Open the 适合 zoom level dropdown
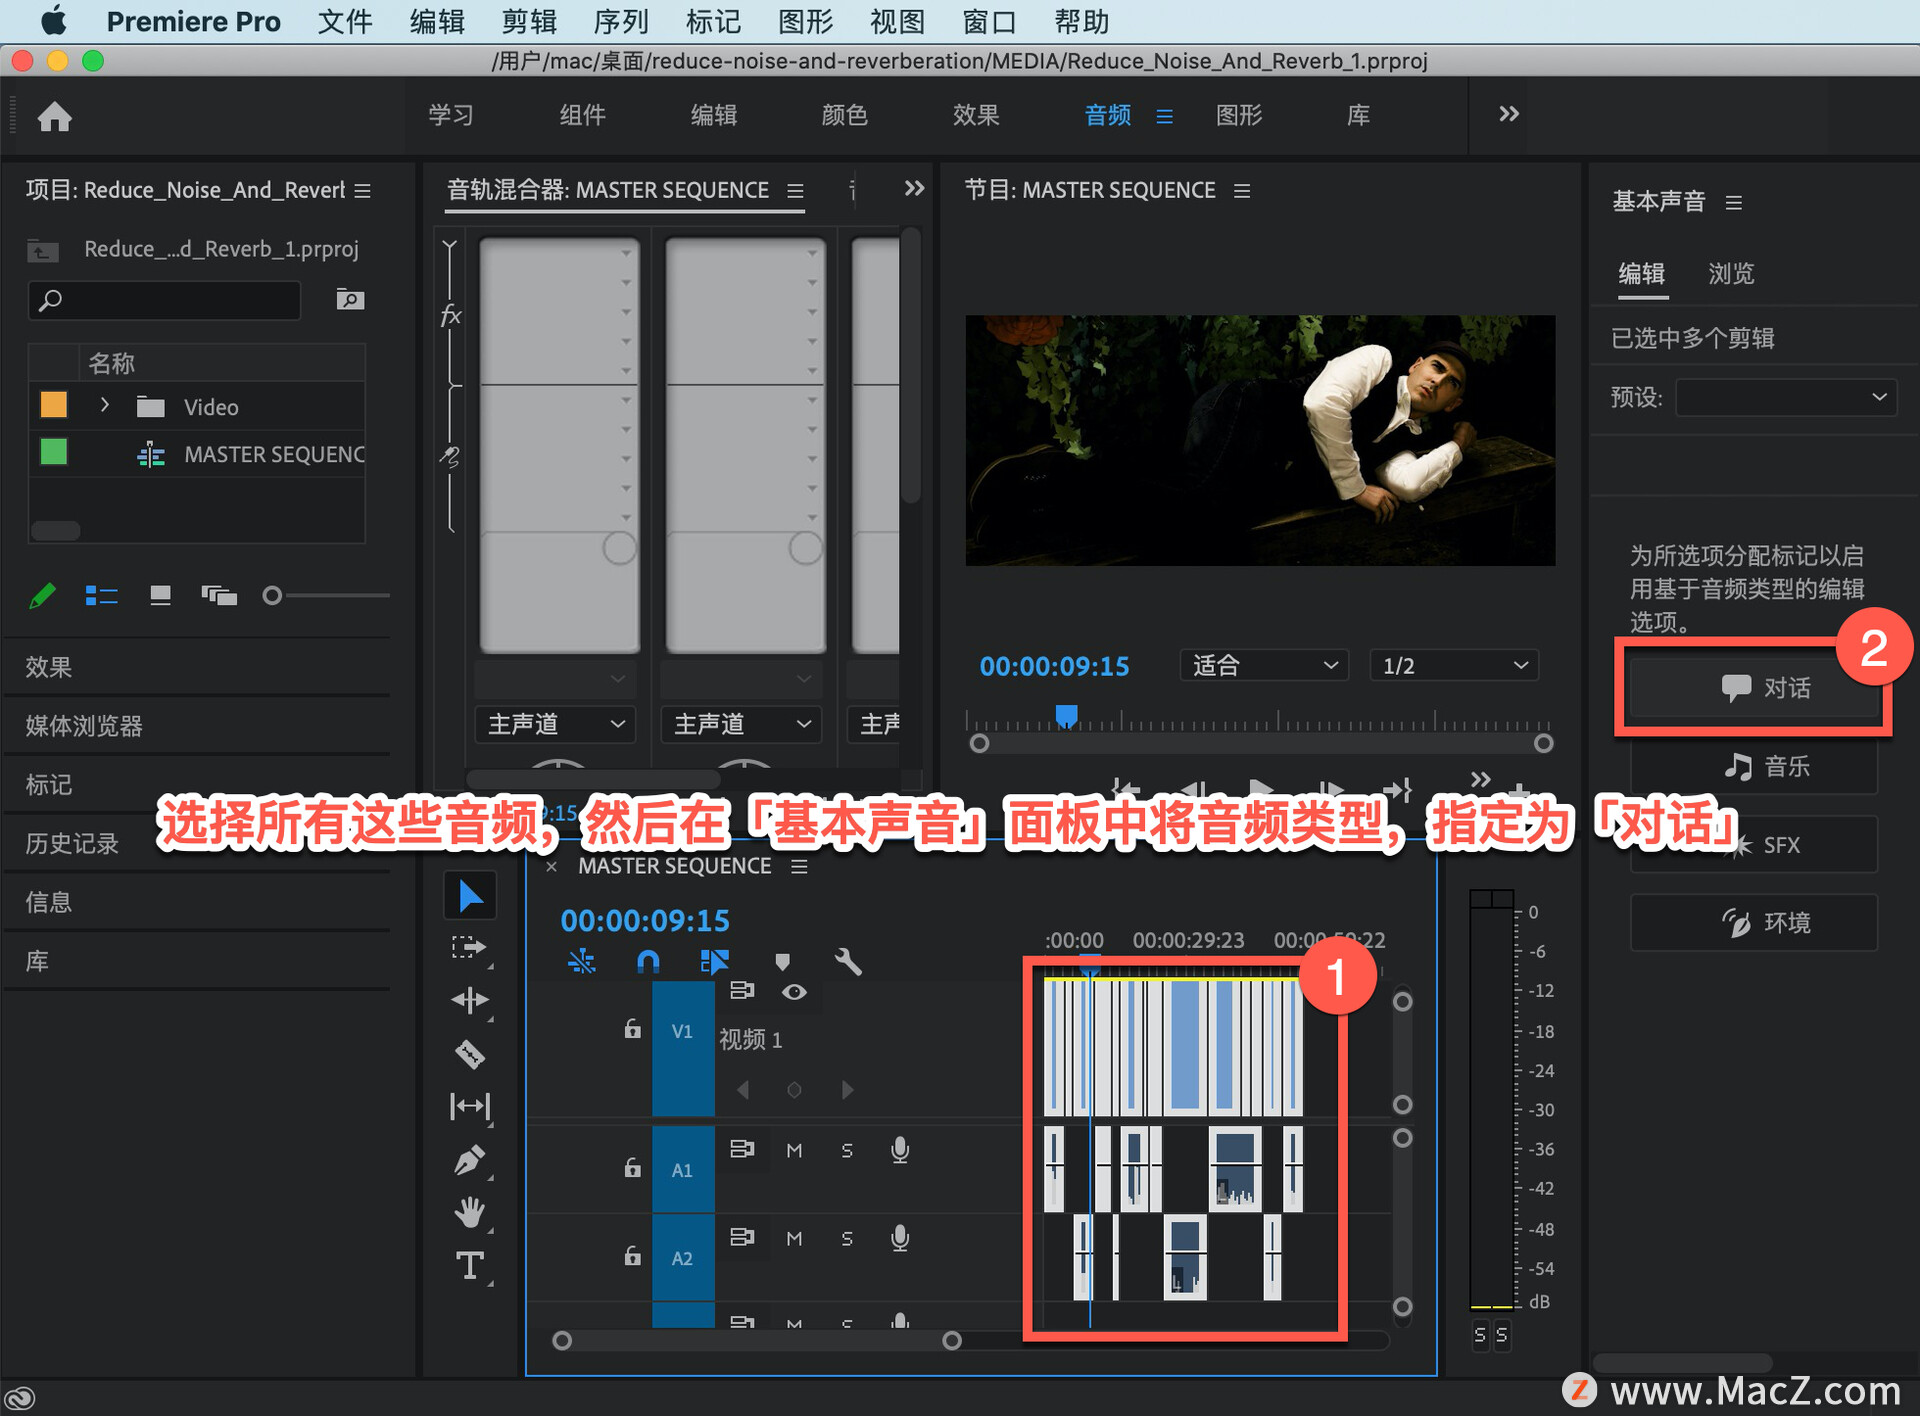Viewport: 1920px width, 1416px height. (x=1264, y=665)
